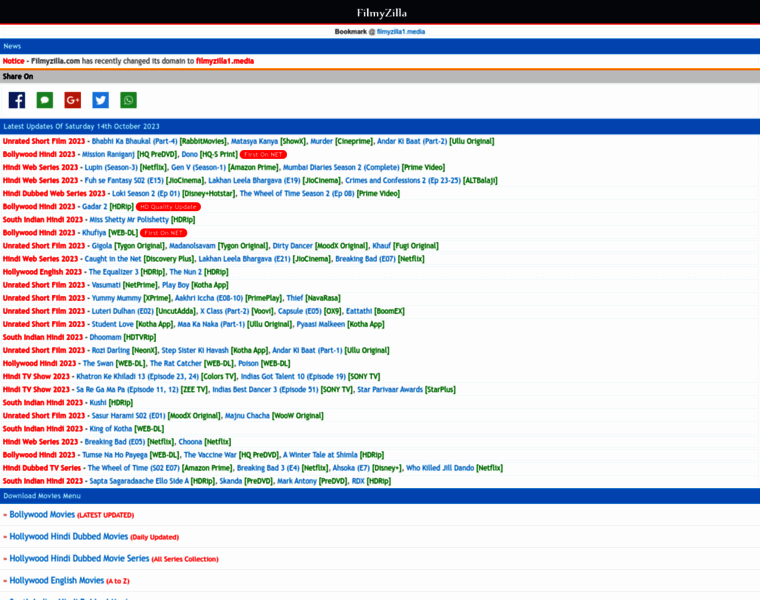760x600 pixels.
Task: Share on Twitter bird icon
Action: tap(100, 100)
